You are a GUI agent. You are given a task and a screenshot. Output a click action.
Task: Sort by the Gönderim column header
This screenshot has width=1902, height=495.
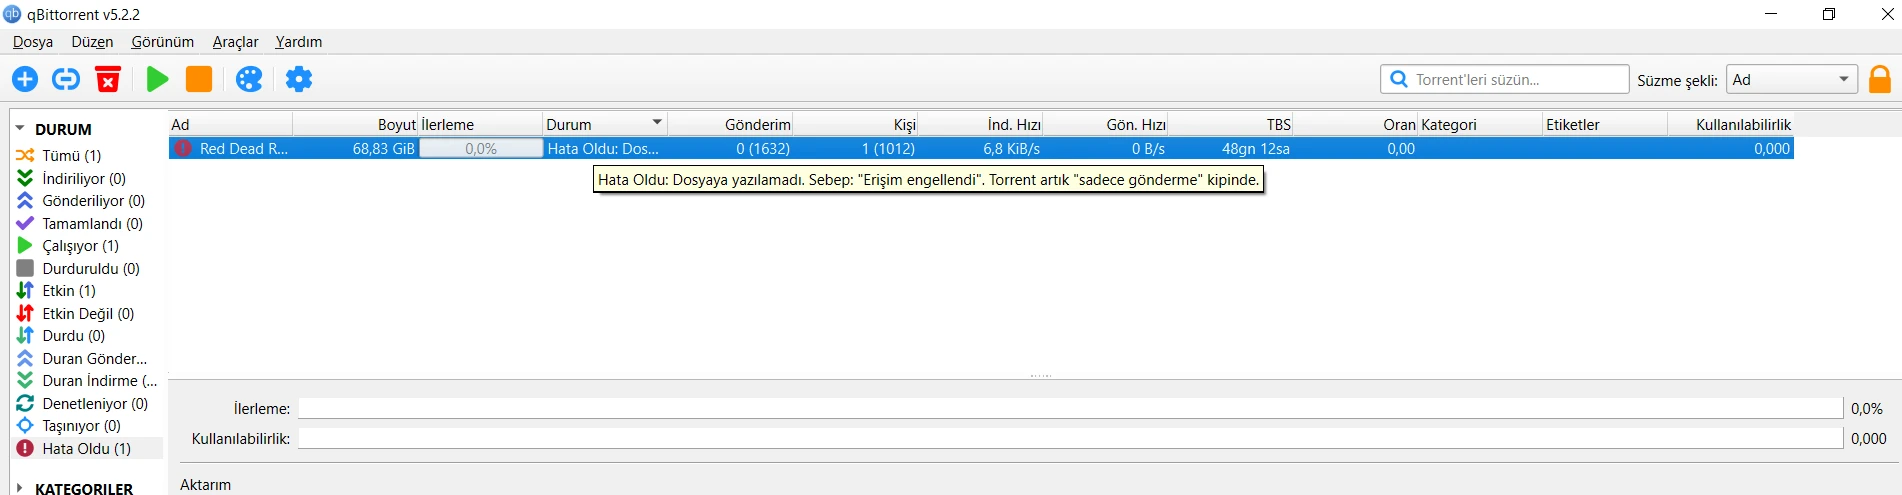point(730,125)
